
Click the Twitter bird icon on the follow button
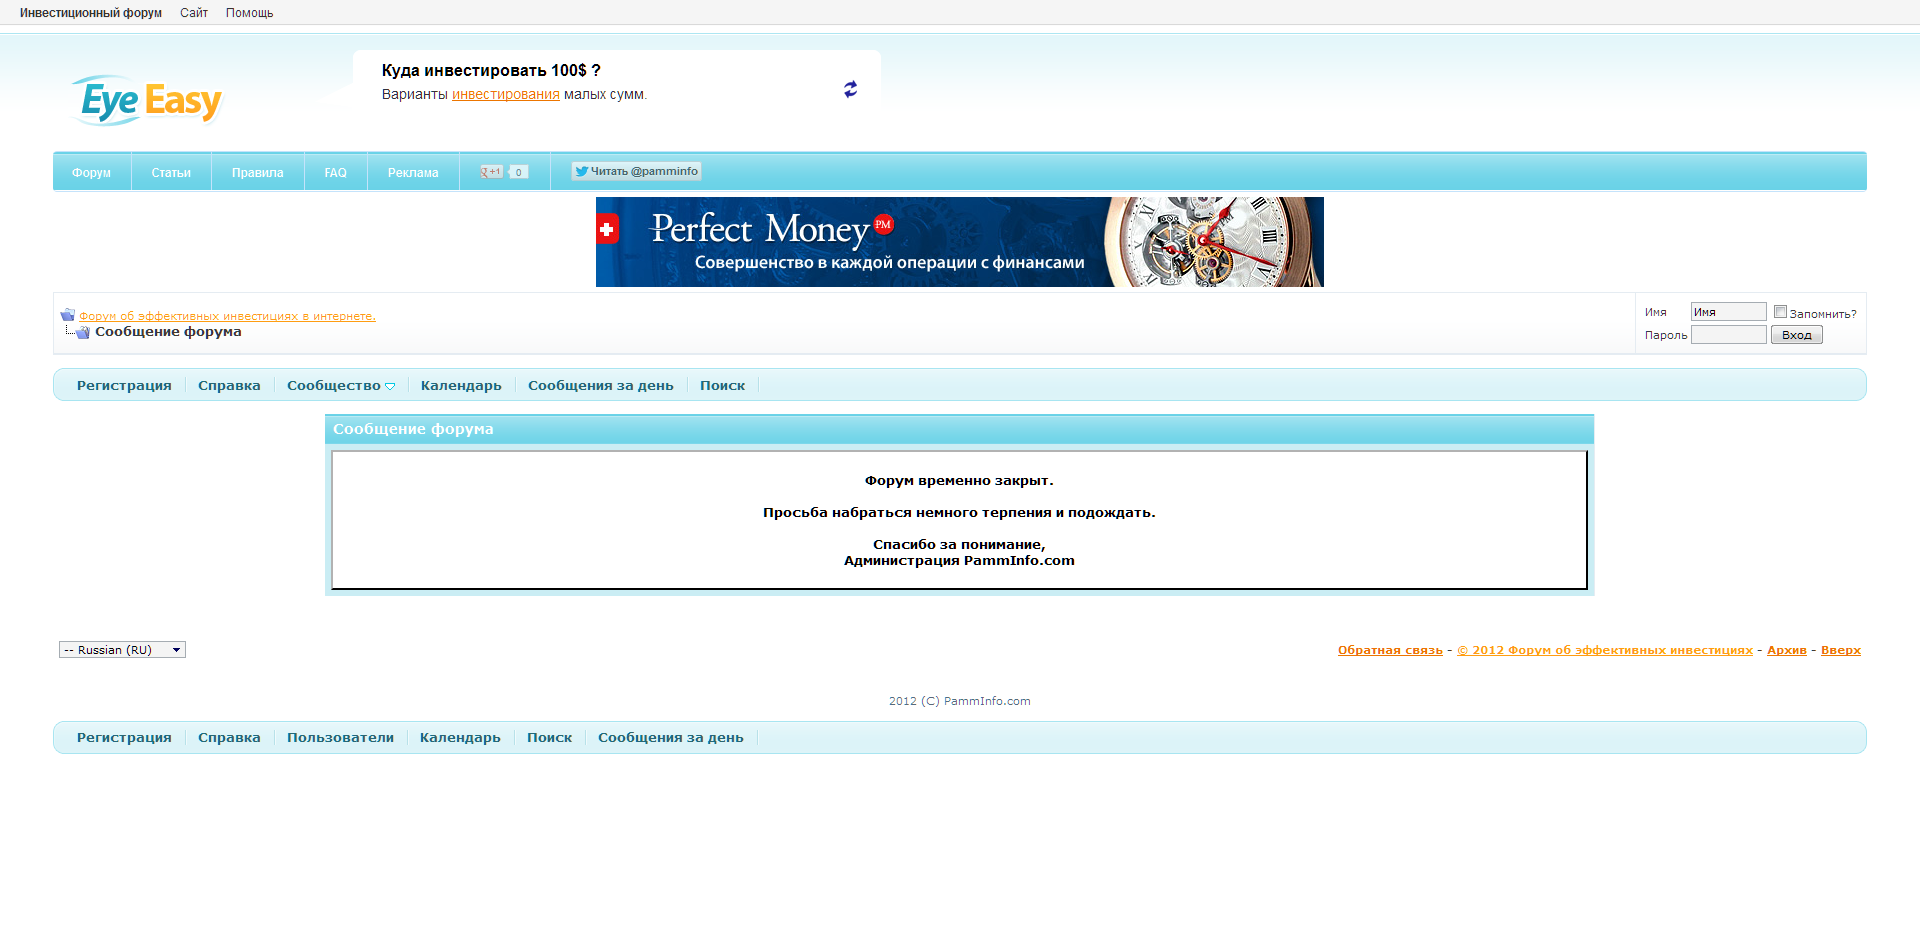pos(580,171)
